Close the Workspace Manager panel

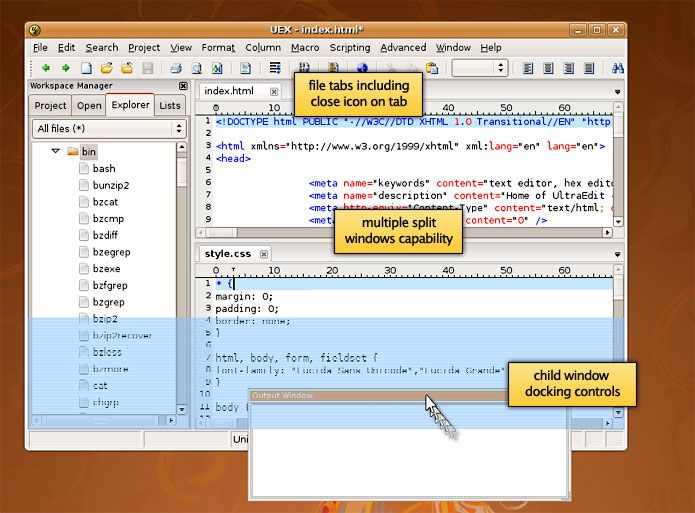[x=183, y=86]
